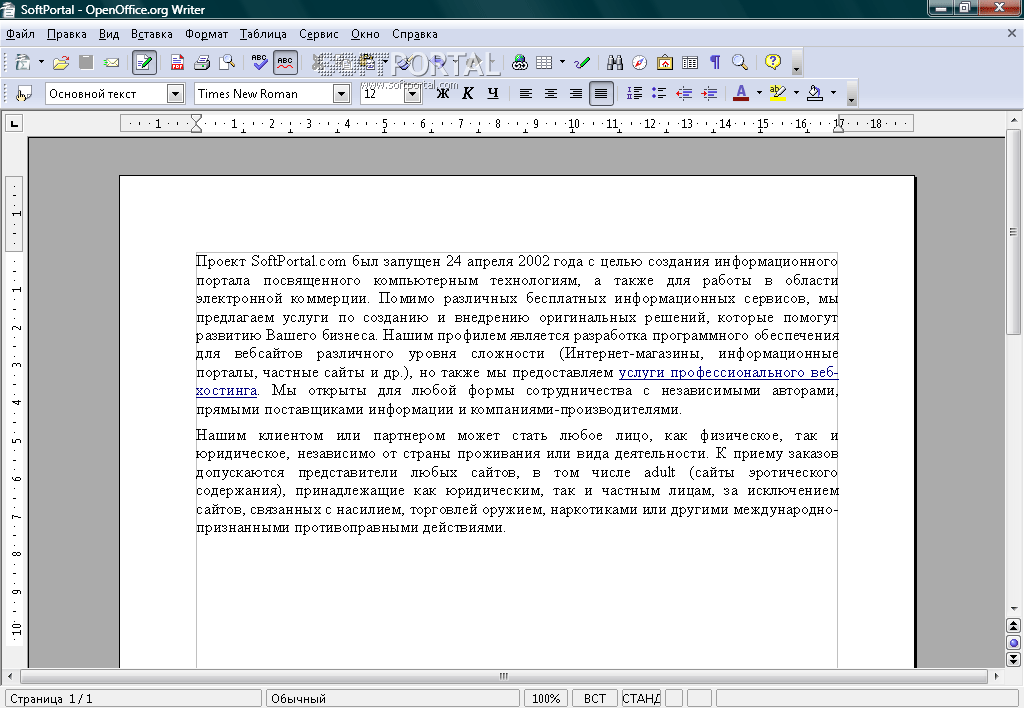Click the Print file directly icon
This screenshot has height=708, width=1024.
point(202,62)
